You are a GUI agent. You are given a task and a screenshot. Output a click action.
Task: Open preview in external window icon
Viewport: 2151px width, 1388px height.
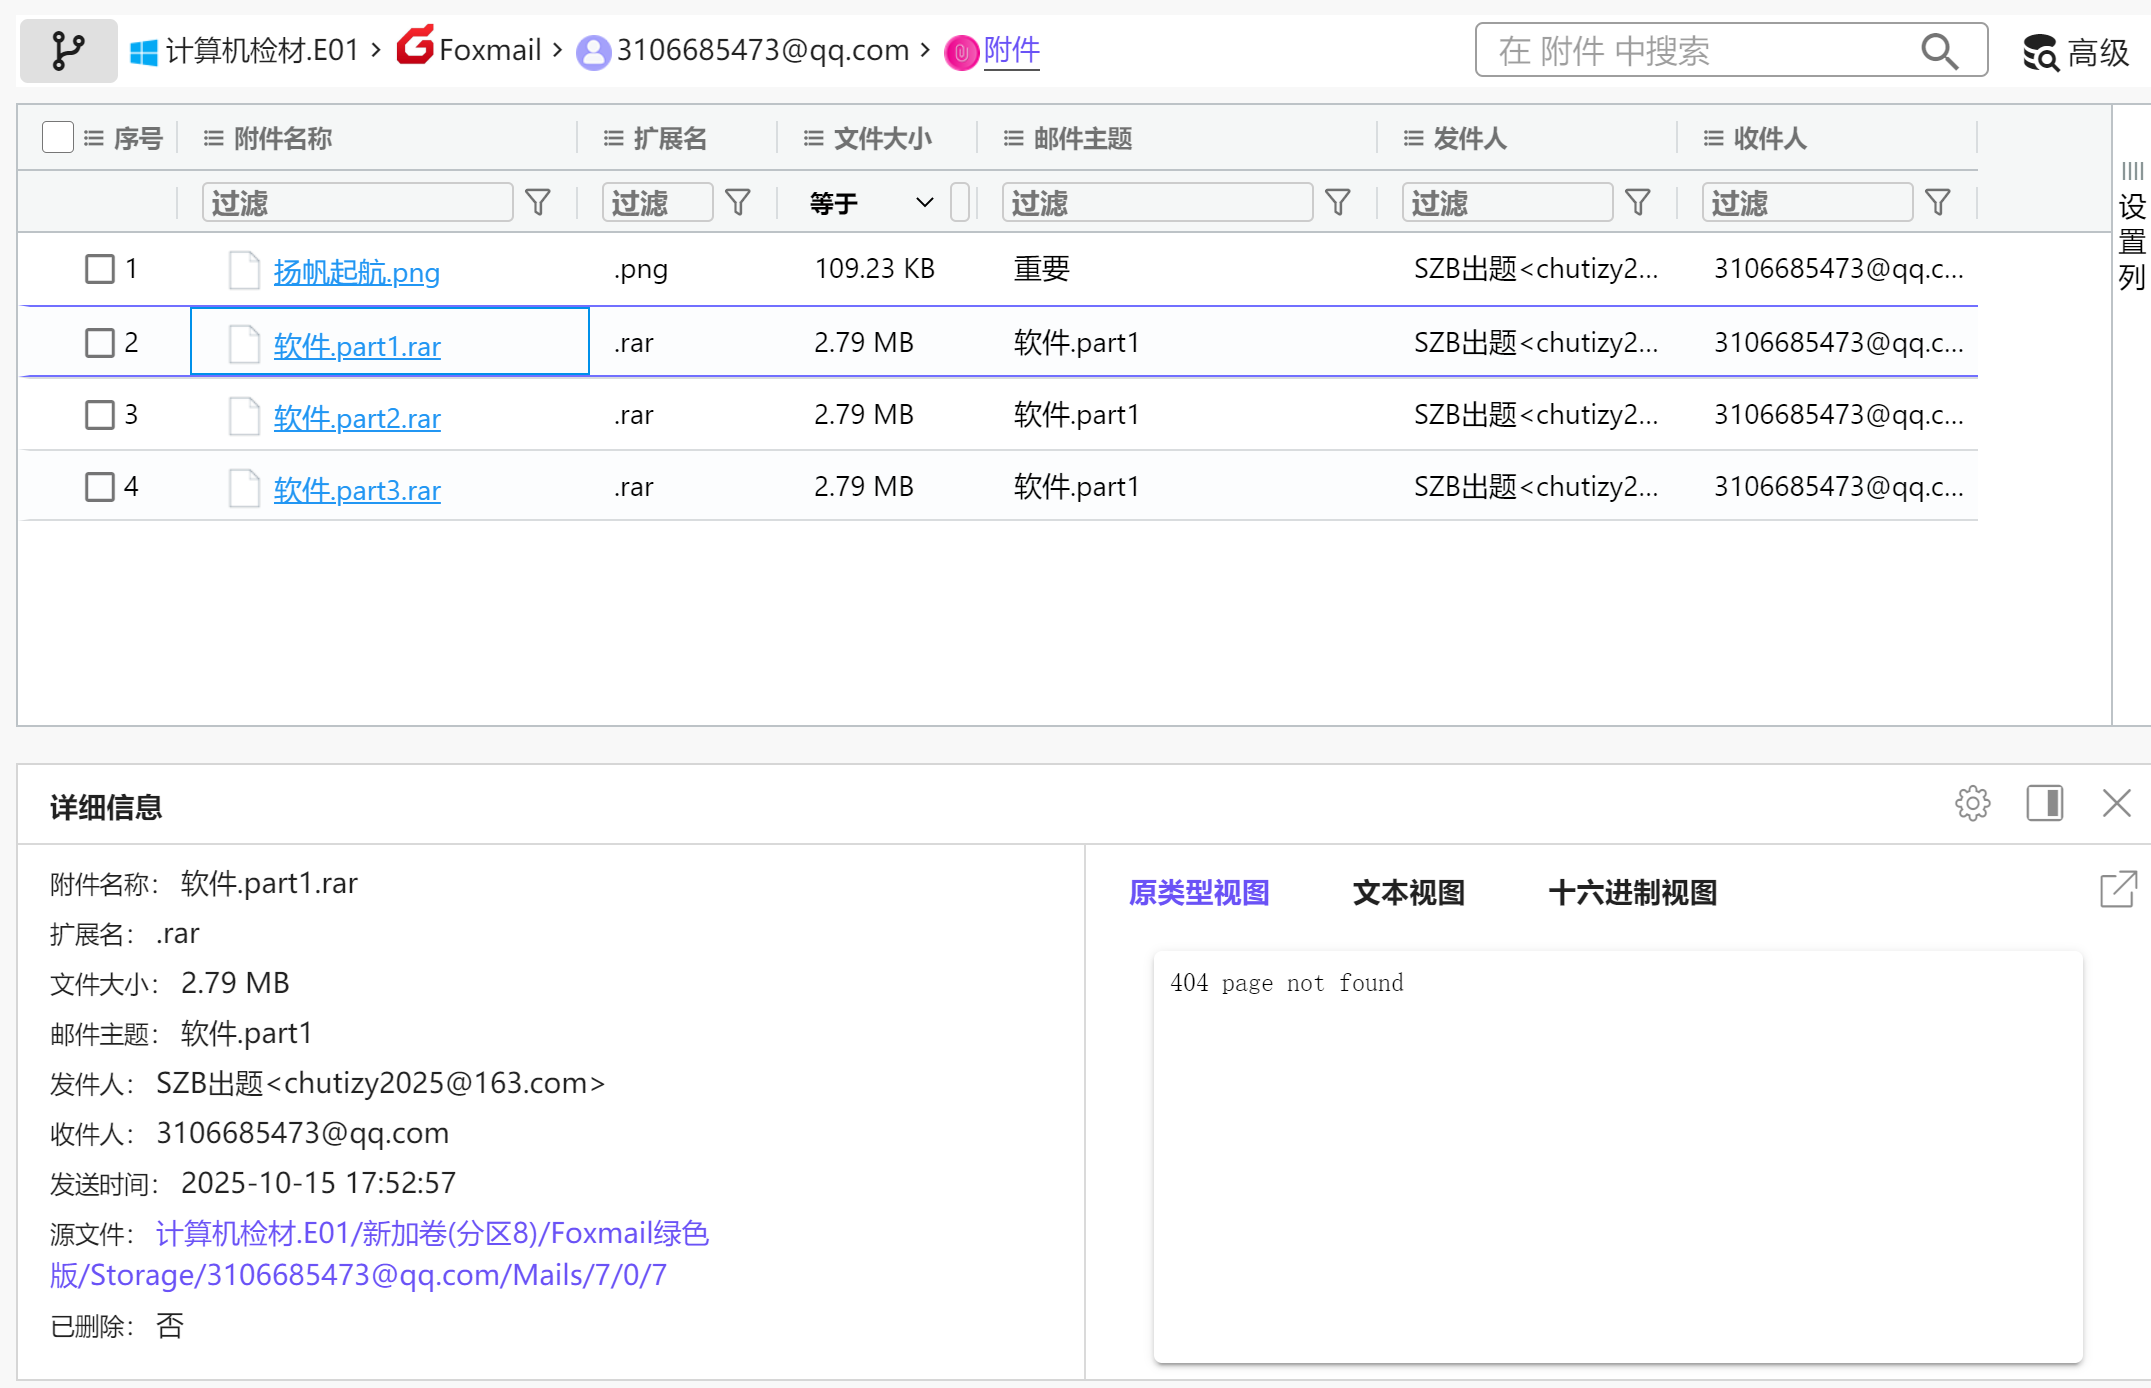2118,889
